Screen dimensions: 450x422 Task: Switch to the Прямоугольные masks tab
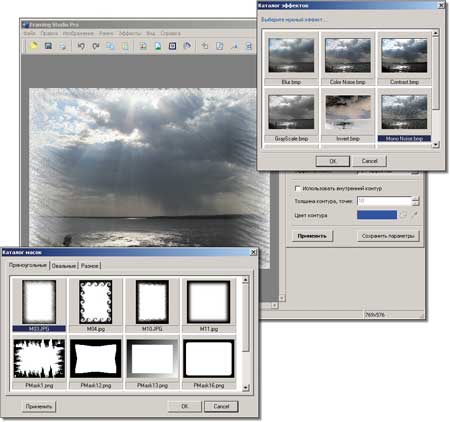coord(28,265)
